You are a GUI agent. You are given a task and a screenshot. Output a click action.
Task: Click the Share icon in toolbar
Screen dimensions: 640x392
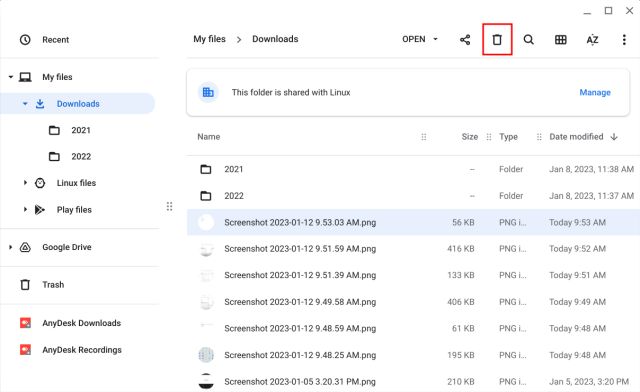coord(465,40)
